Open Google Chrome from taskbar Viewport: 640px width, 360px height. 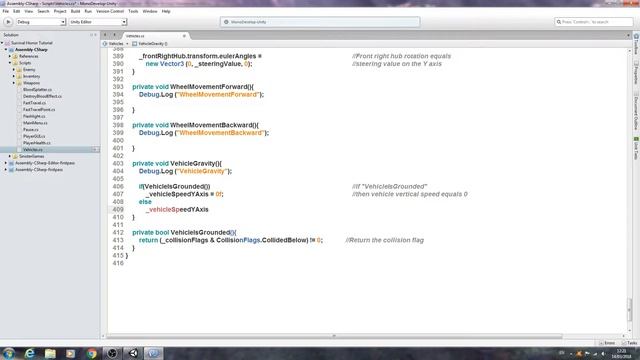[91, 353]
